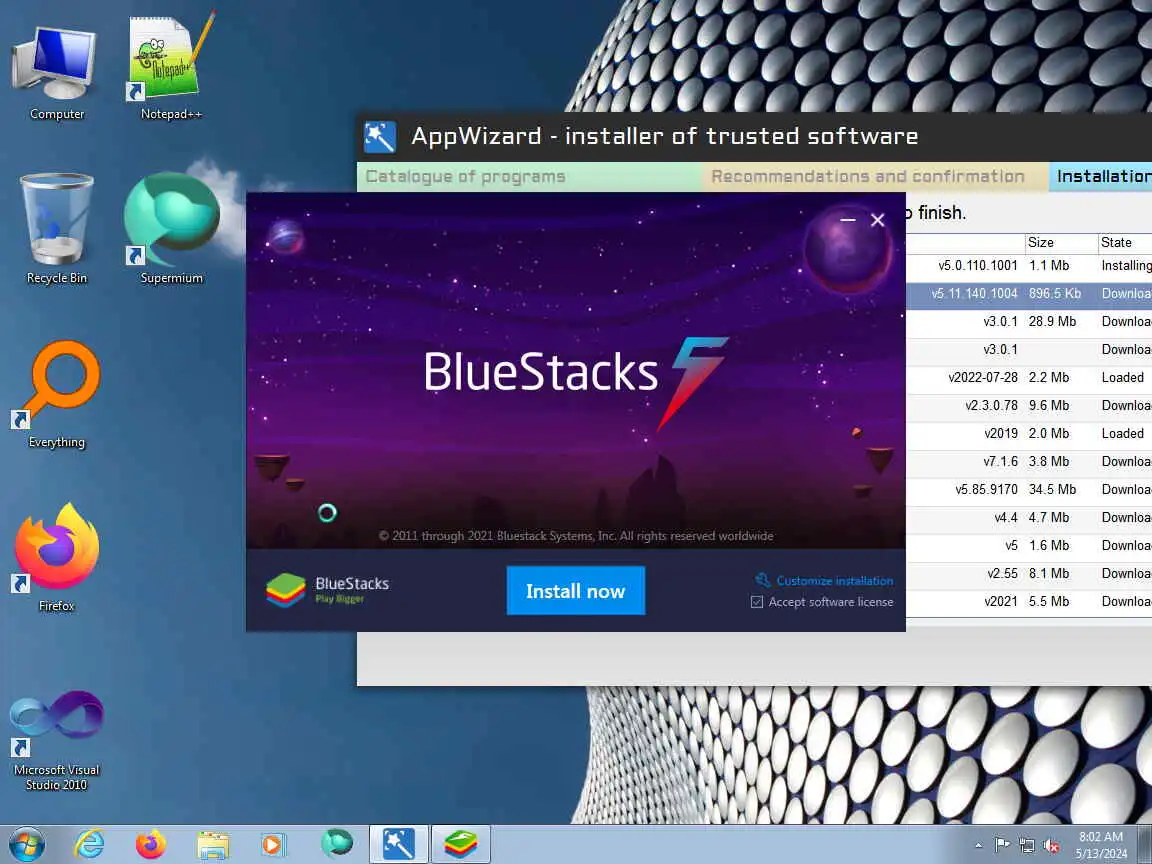The width and height of the screenshot is (1152, 864).
Task: Toggle Accept software license checkbox
Action: (757, 602)
